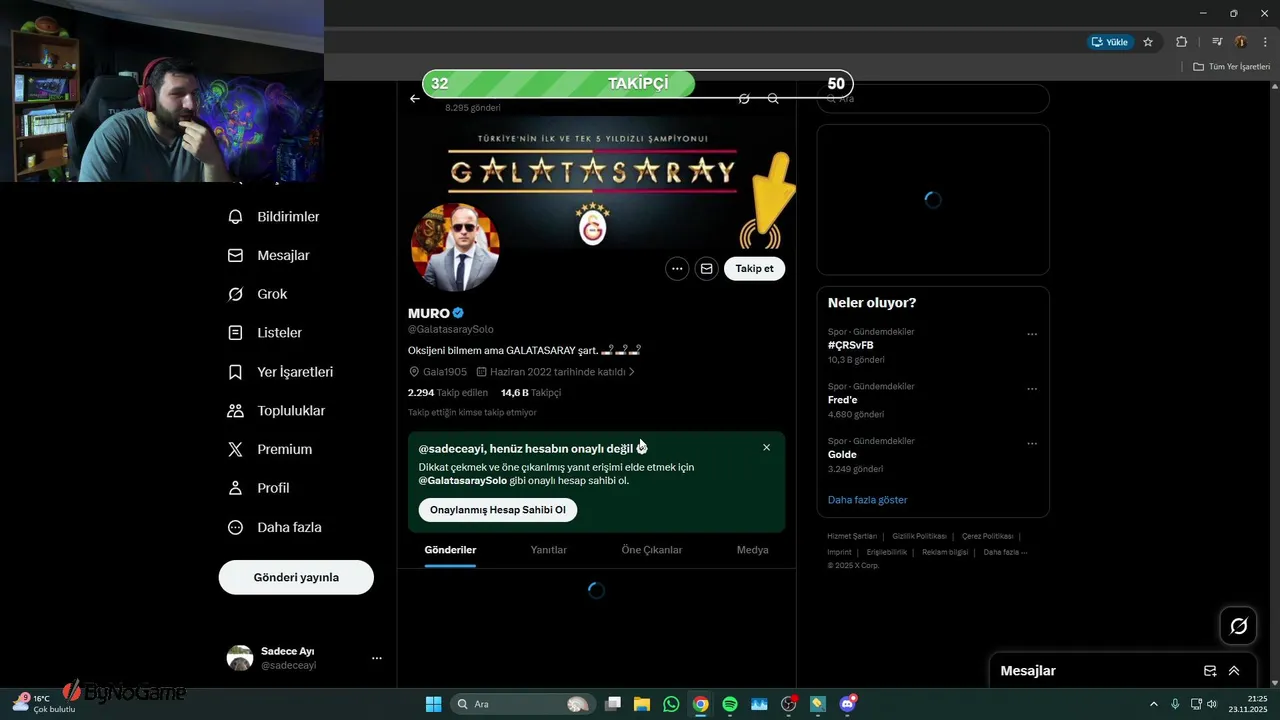Click the search icon in profile header
1280x720 pixels.
tap(773, 99)
